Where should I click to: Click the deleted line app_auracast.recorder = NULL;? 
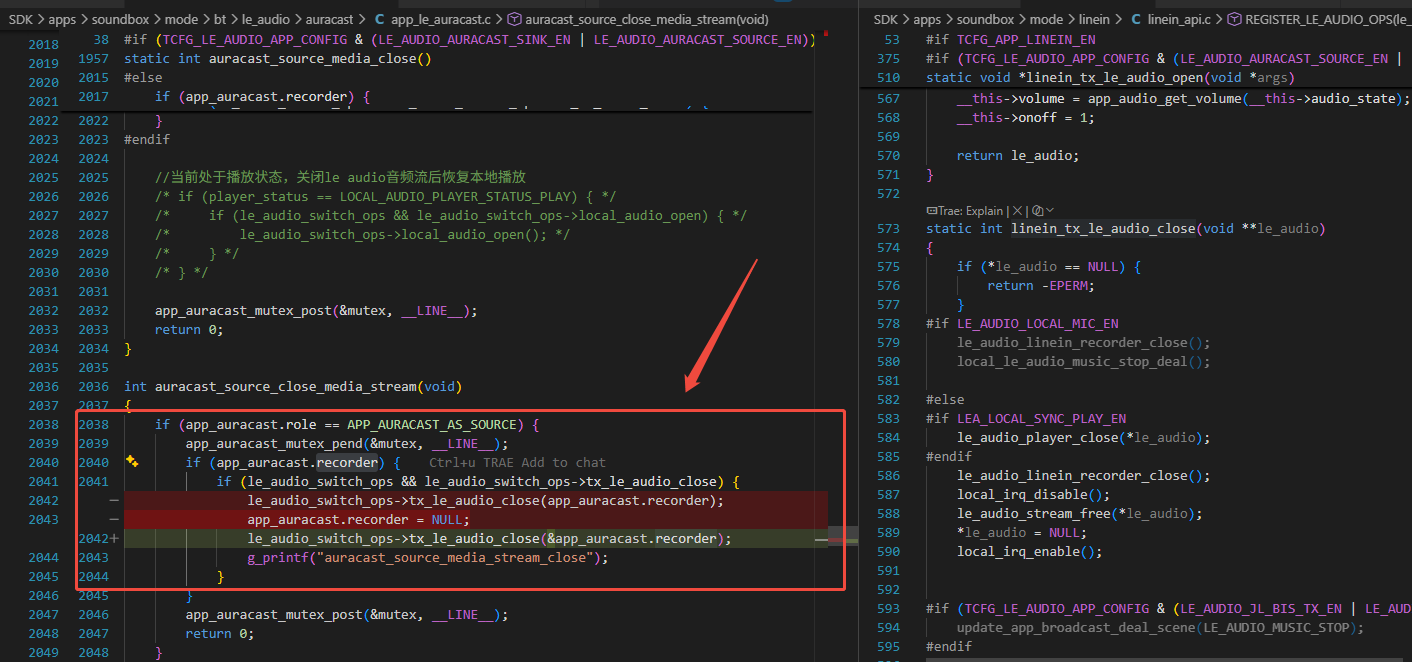click(358, 520)
